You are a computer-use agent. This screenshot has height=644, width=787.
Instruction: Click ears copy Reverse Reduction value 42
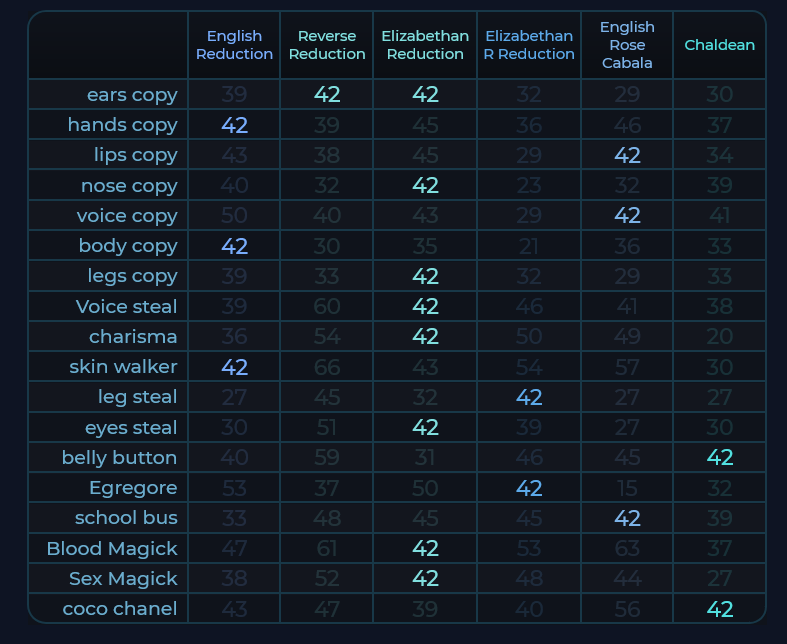(x=327, y=95)
